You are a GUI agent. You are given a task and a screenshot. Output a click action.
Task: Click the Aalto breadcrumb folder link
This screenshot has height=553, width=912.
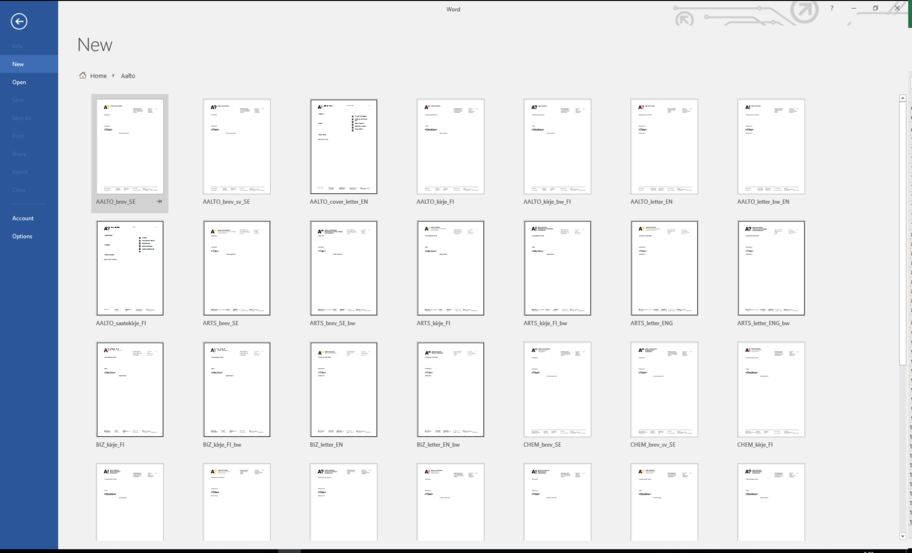128,76
